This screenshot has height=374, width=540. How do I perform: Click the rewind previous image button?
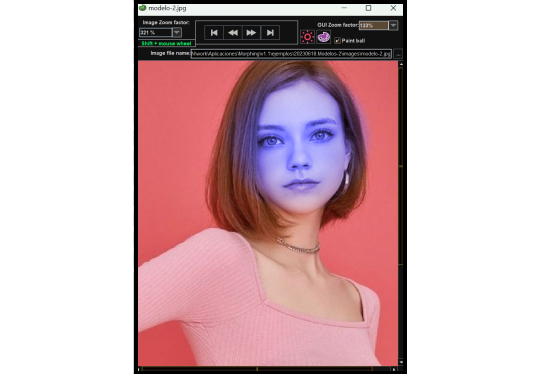(x=233, y=33)
